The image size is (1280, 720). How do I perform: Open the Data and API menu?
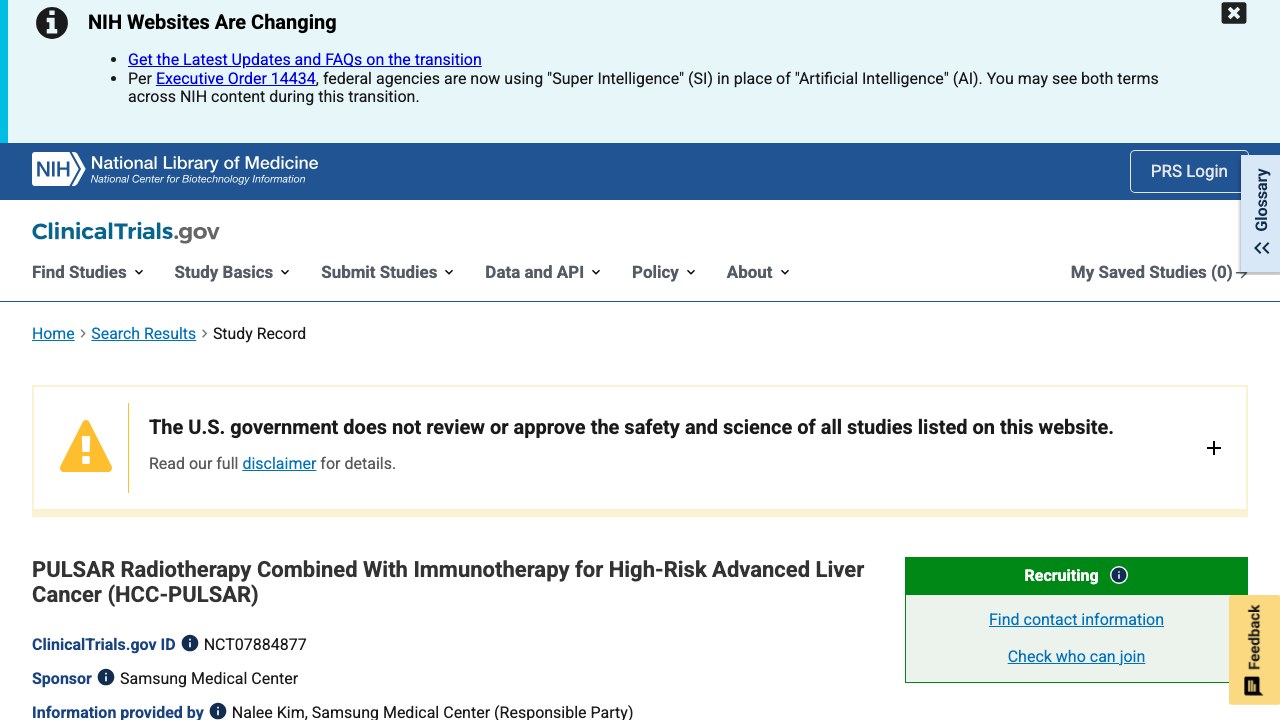pyautogui.click(x=542, y=272)
